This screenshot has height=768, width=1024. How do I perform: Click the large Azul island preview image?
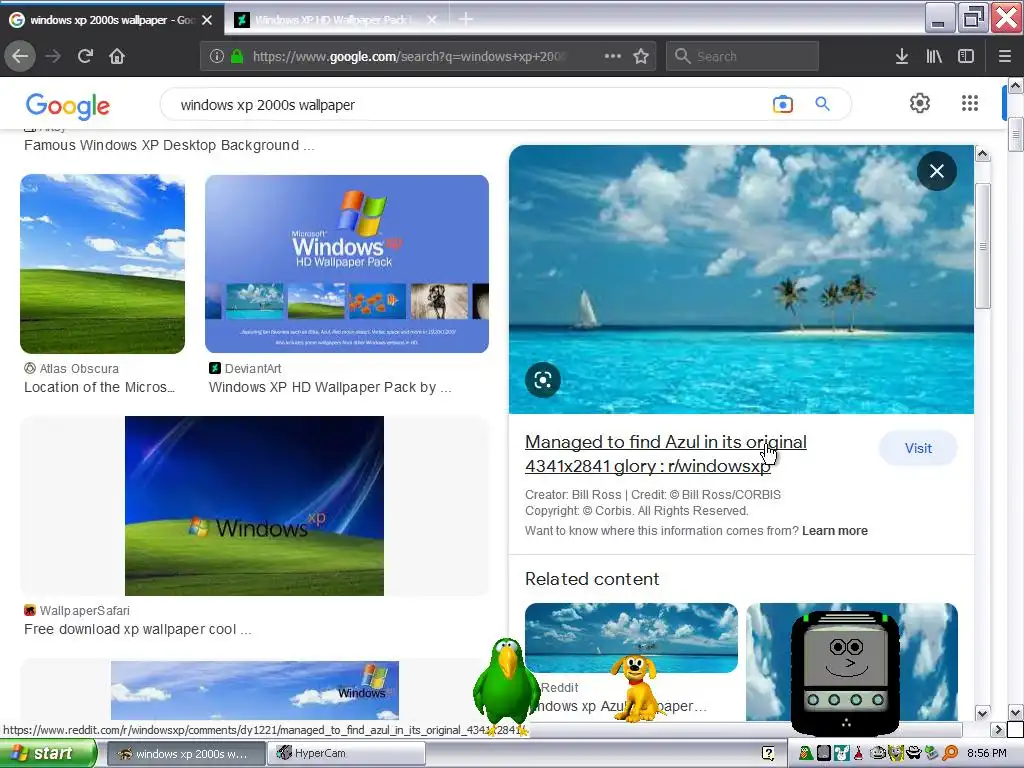(741, 279)
